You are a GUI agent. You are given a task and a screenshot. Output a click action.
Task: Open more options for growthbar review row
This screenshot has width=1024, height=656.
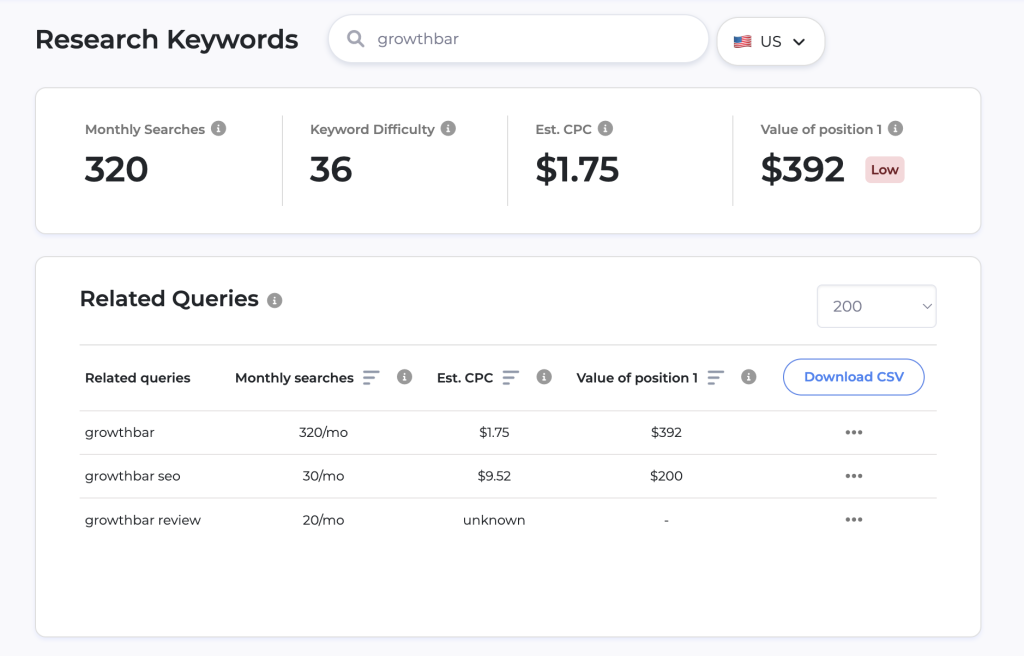point(854,520)
